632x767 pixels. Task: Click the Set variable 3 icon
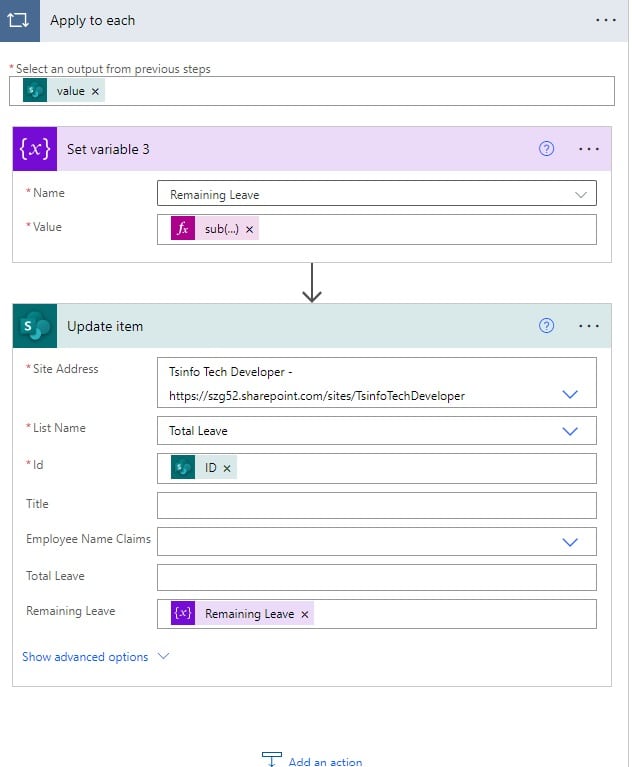tap(35, 149)
